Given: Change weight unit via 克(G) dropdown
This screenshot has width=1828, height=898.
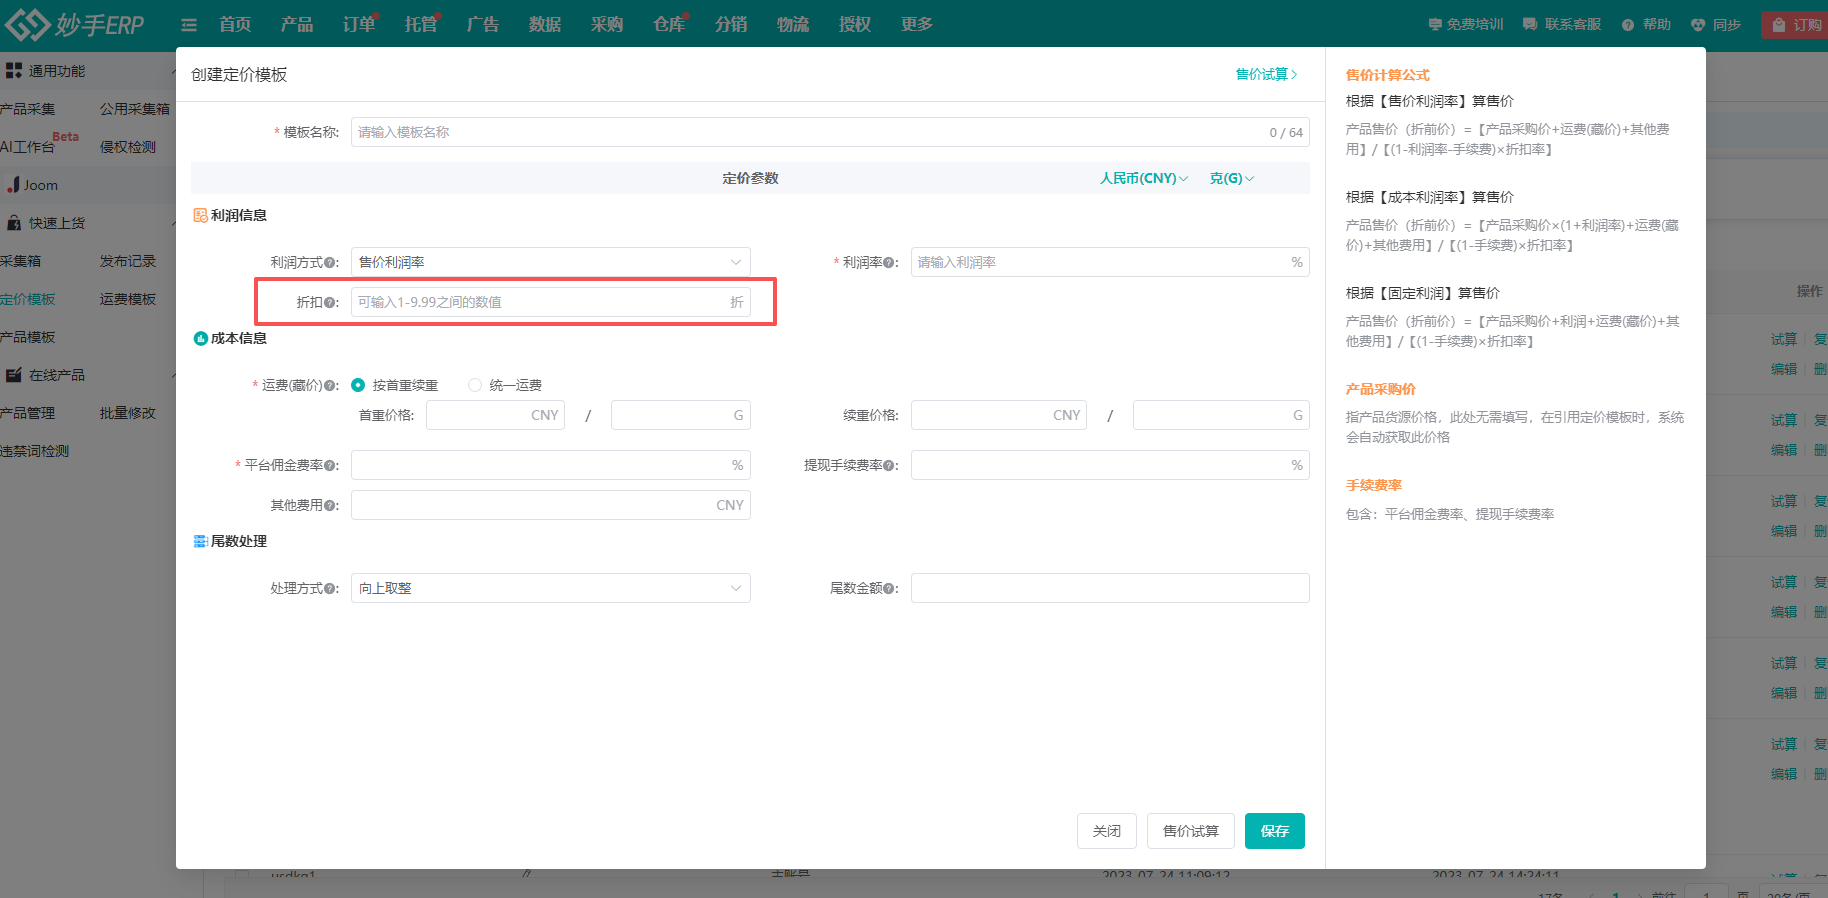Looking at the screenshot, I should click(1231, 179).
